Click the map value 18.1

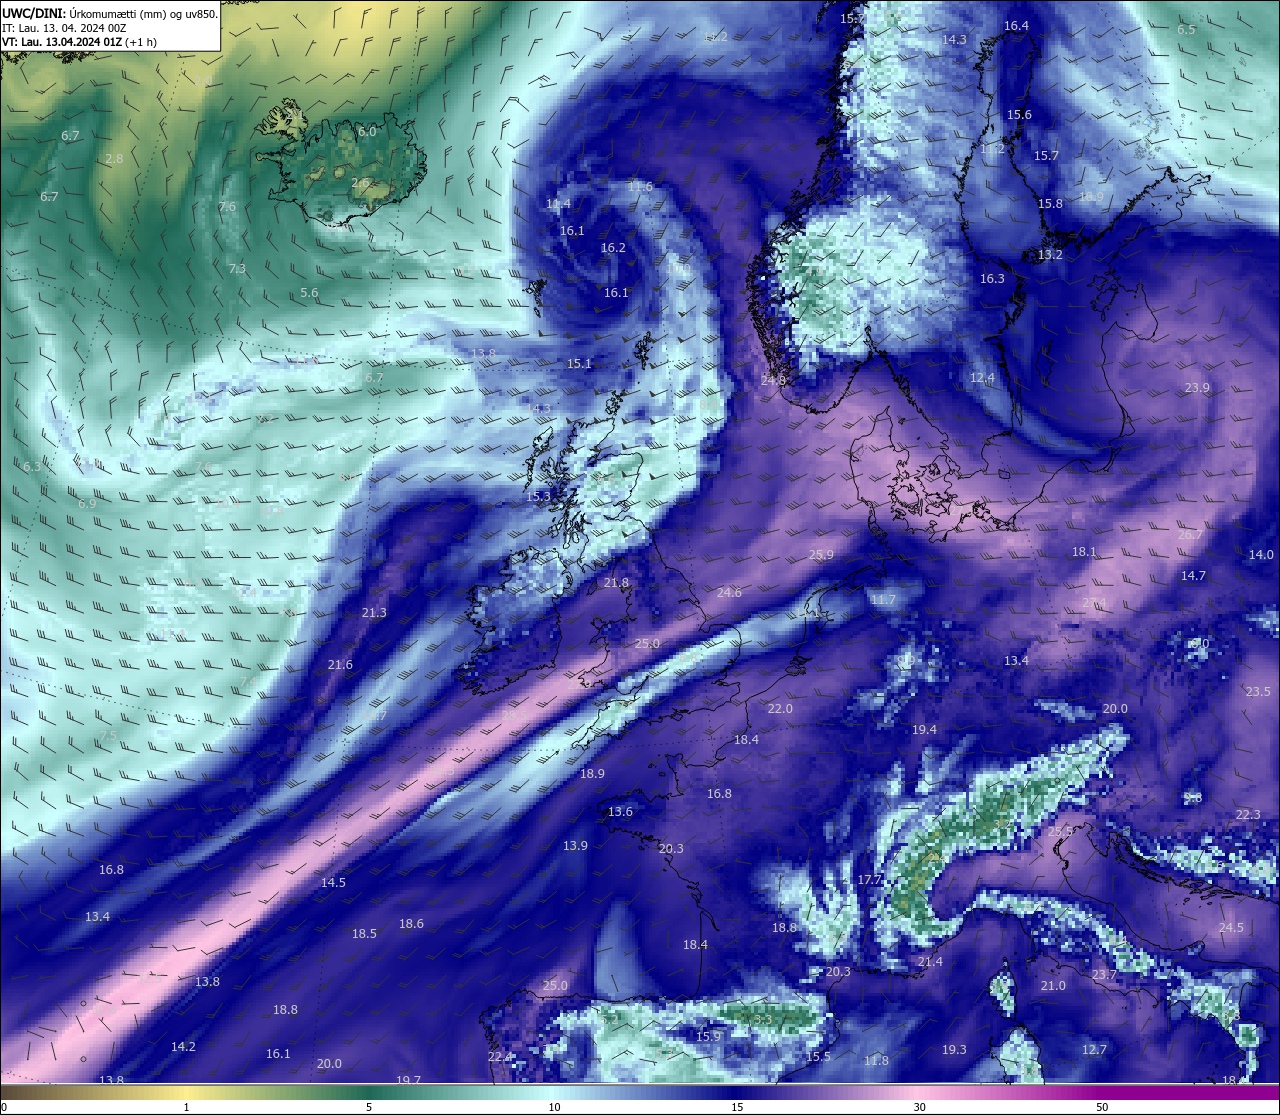pyautogui.click(x=1084, y=552)
